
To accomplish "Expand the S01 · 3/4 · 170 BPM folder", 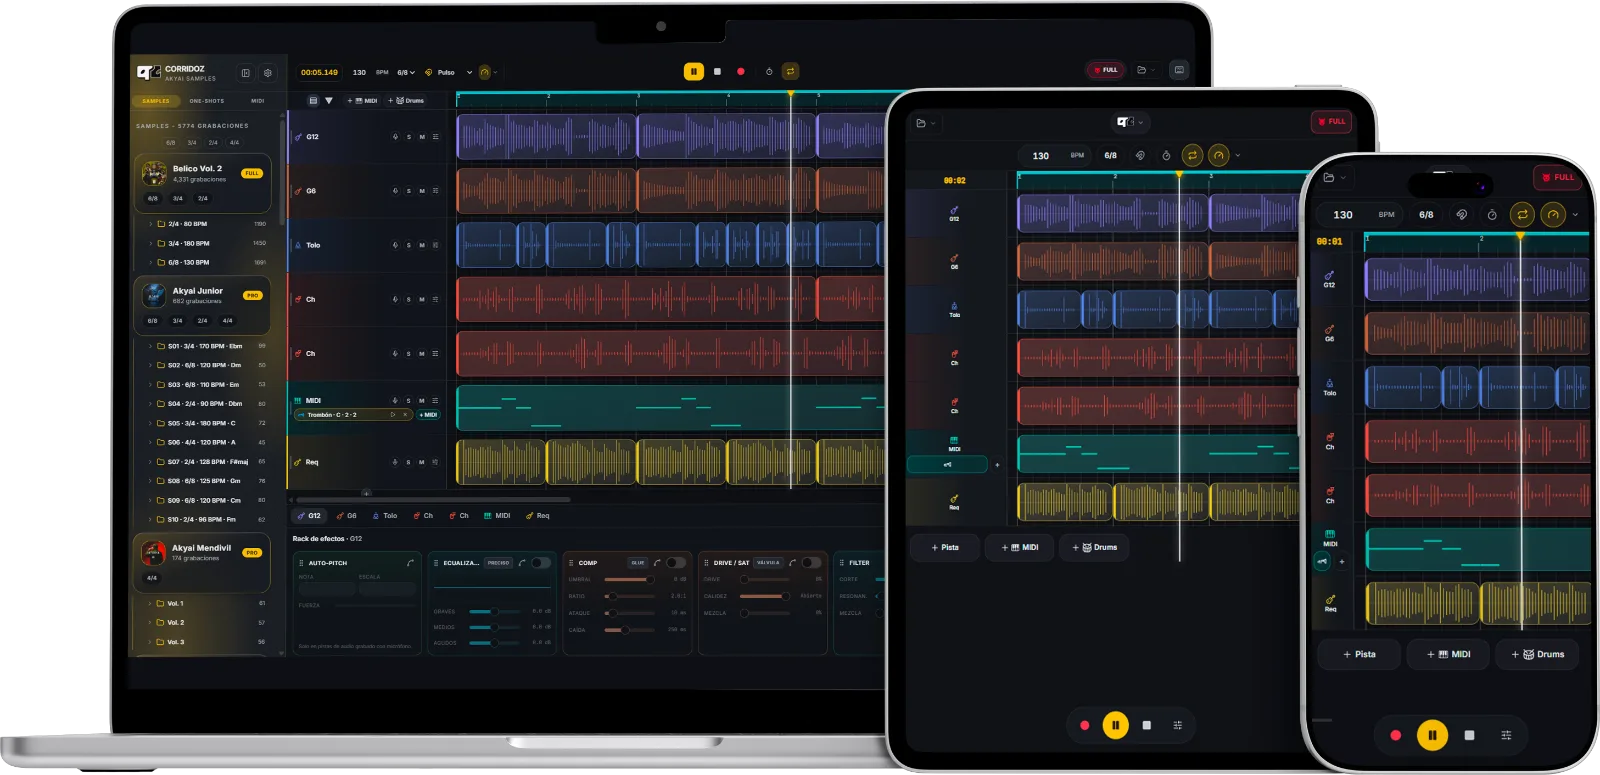I will pos(207,346).
